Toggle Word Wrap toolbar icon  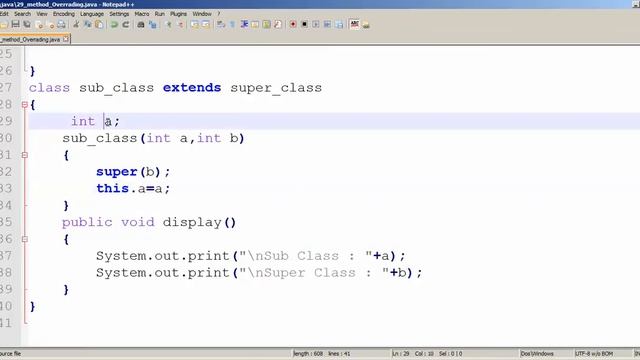221,24
